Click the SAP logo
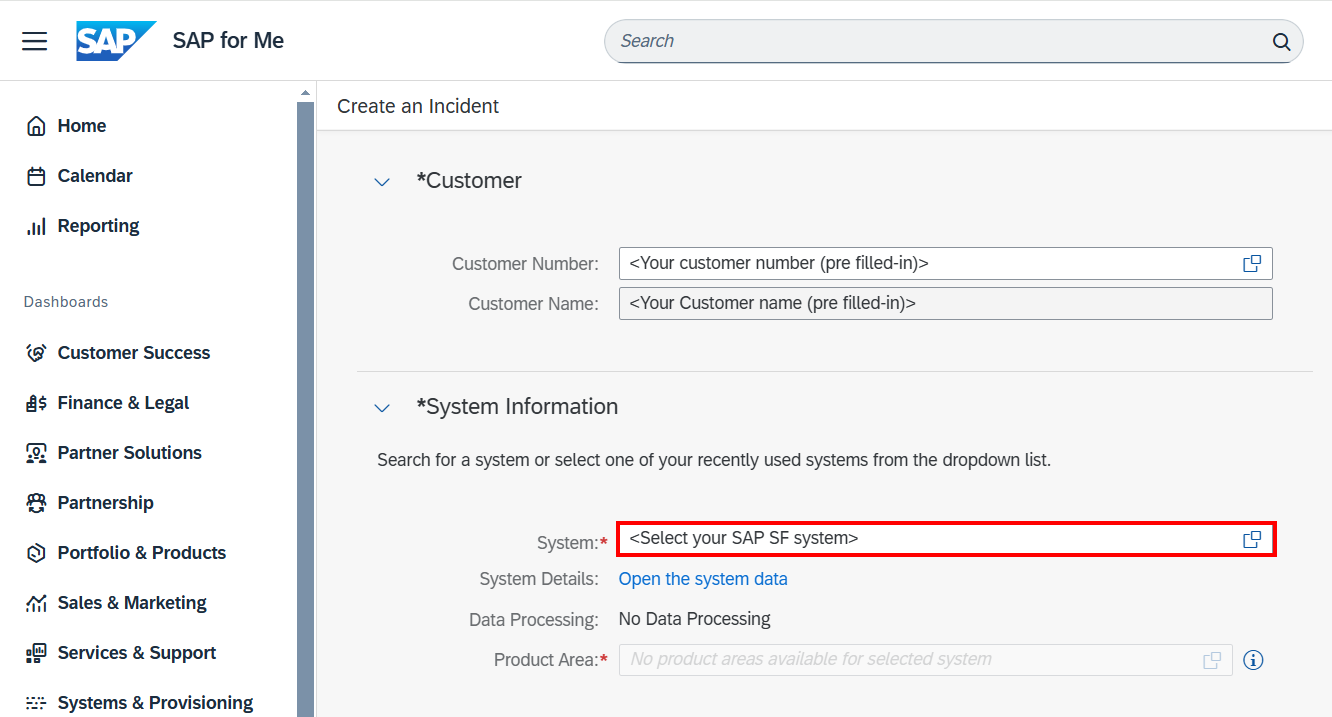This screenshot has height=717, width=1332. pos(116,41)
